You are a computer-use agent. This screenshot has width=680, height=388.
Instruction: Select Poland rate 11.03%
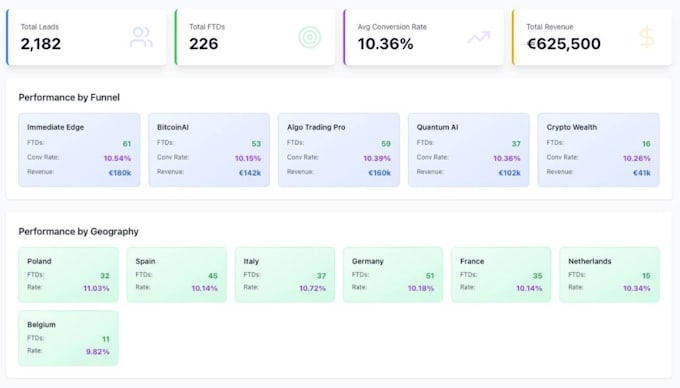coord(96,288)
